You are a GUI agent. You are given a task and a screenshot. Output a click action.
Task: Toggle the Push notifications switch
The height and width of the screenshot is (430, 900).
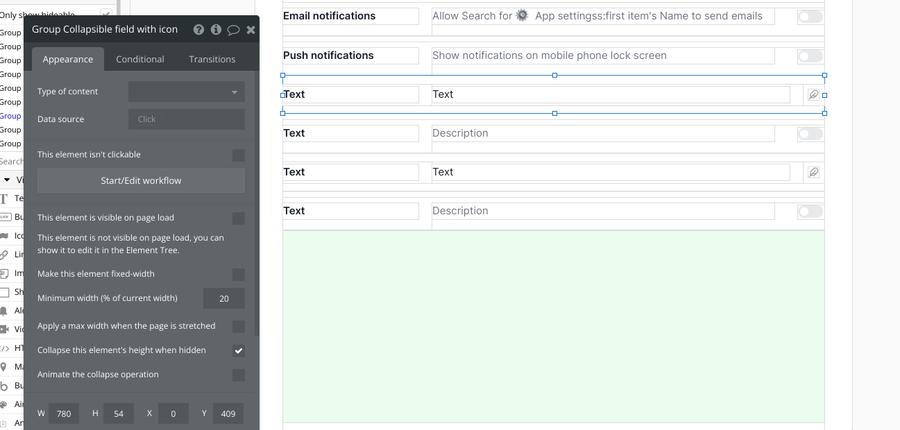[809, 56]
